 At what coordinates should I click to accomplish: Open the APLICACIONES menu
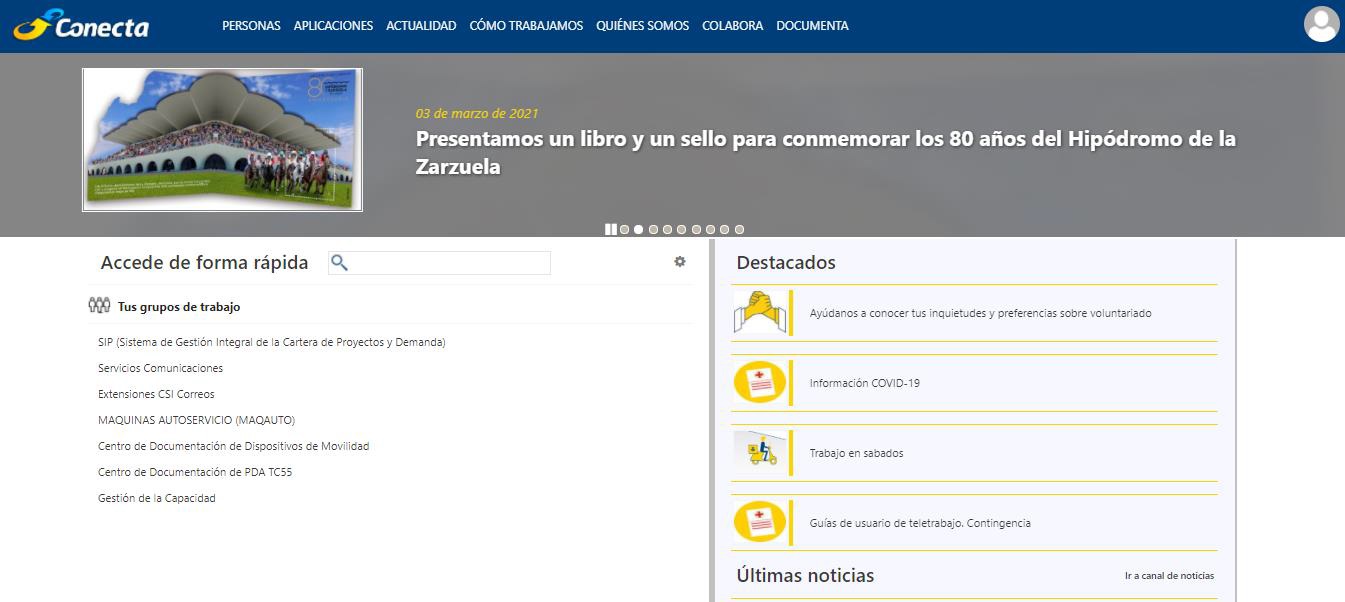tap(333, 26)
